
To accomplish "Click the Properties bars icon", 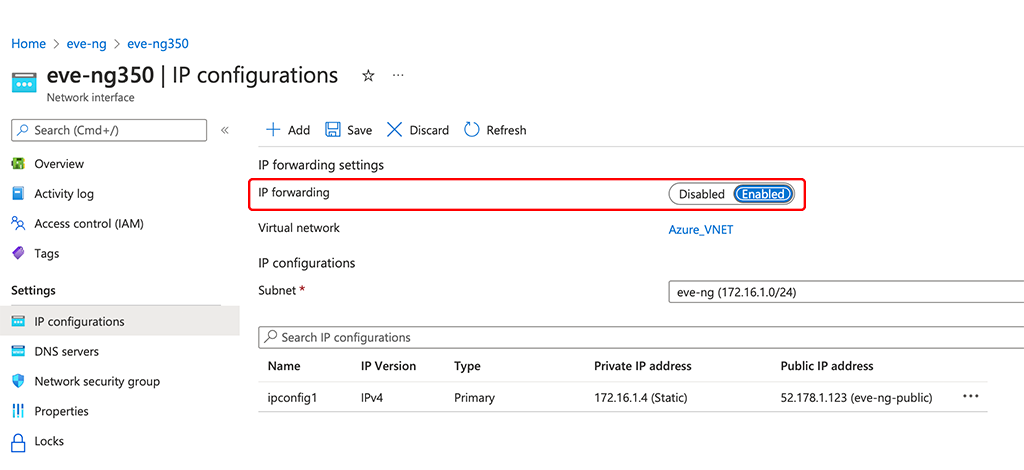I will point(18,411).
